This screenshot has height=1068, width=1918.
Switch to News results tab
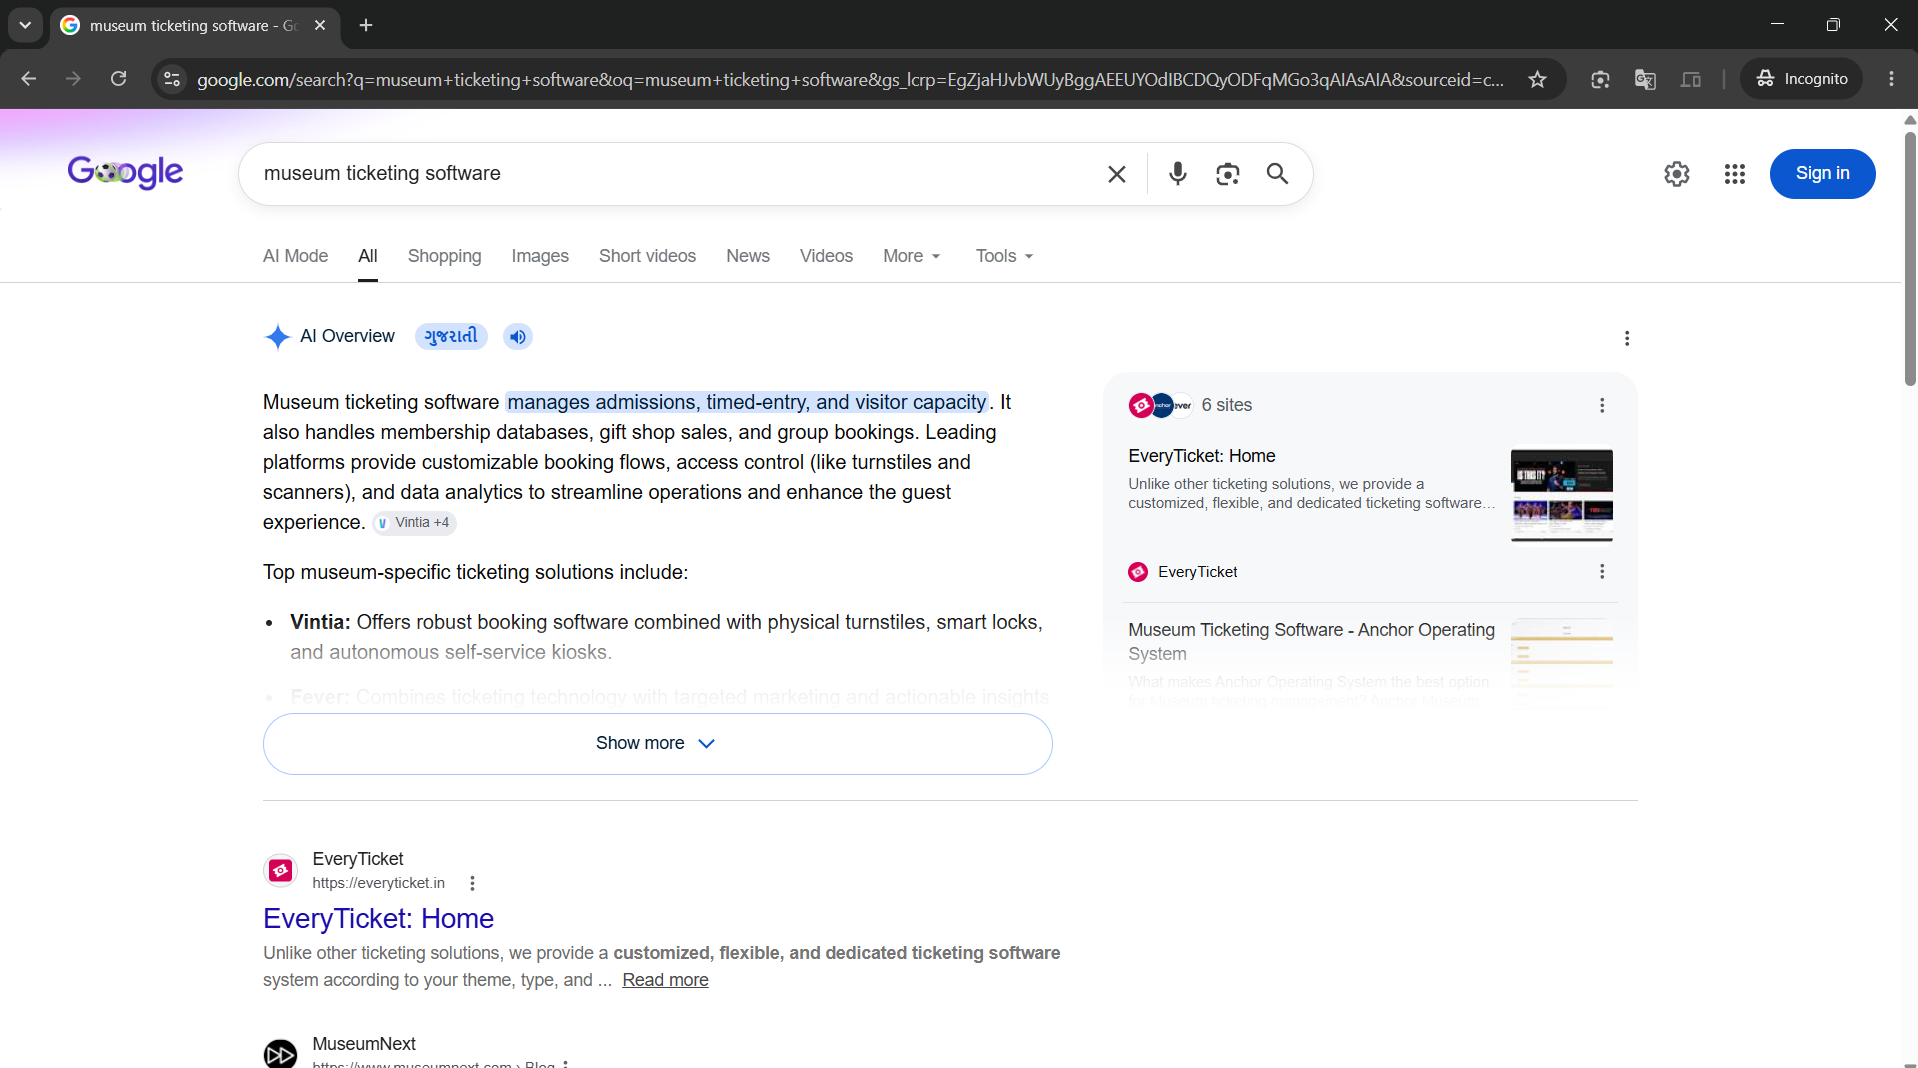[748, 256]
